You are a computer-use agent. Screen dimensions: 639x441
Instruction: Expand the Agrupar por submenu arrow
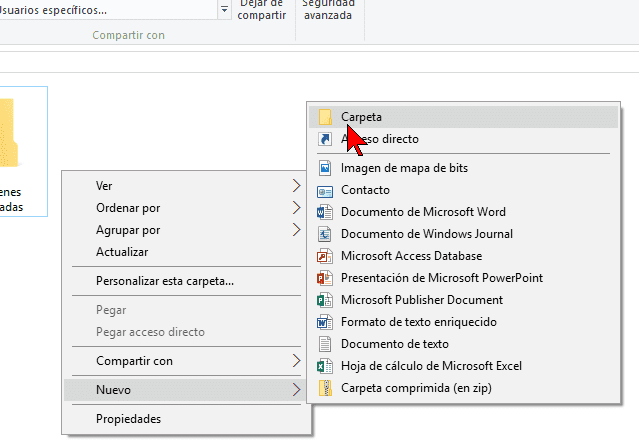pyautogui.click(x=296, y=230)
